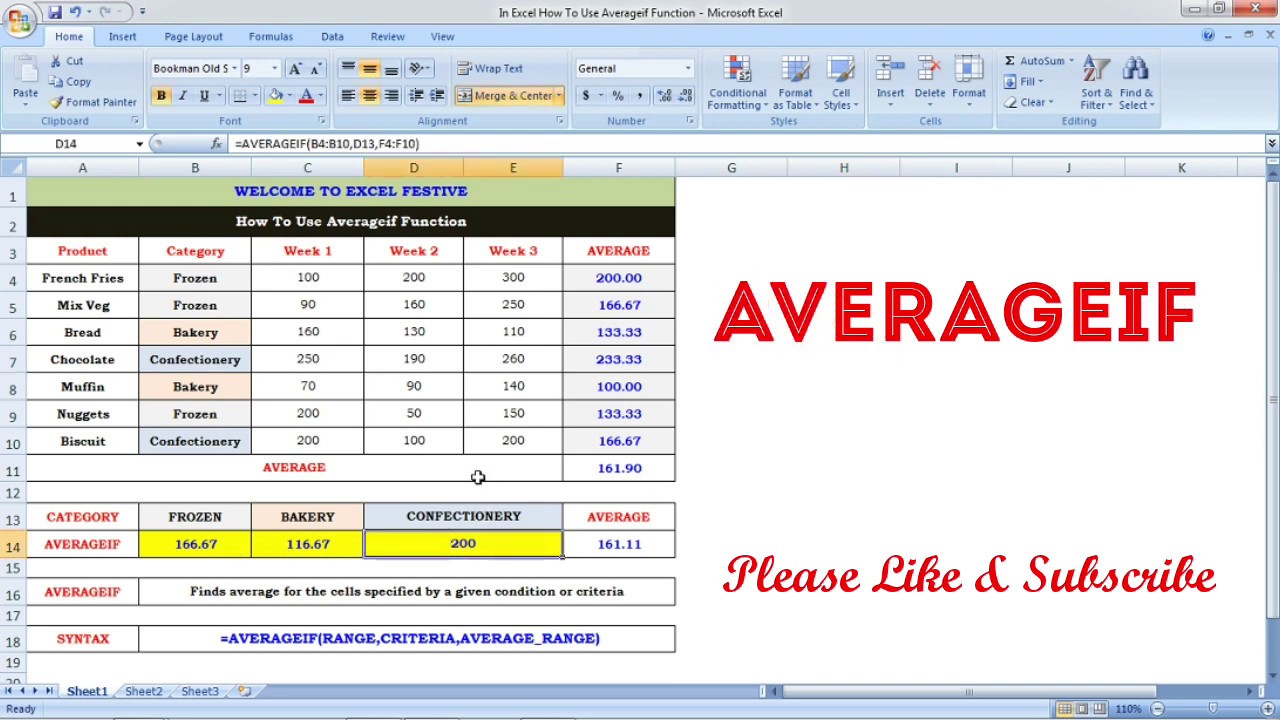Click zoom slider handle in status bar

1214,709
